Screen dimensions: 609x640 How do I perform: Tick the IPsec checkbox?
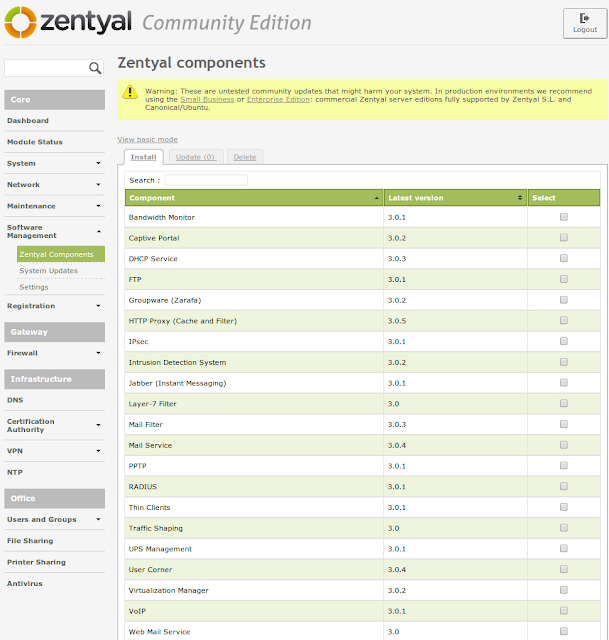coord(564,341)
